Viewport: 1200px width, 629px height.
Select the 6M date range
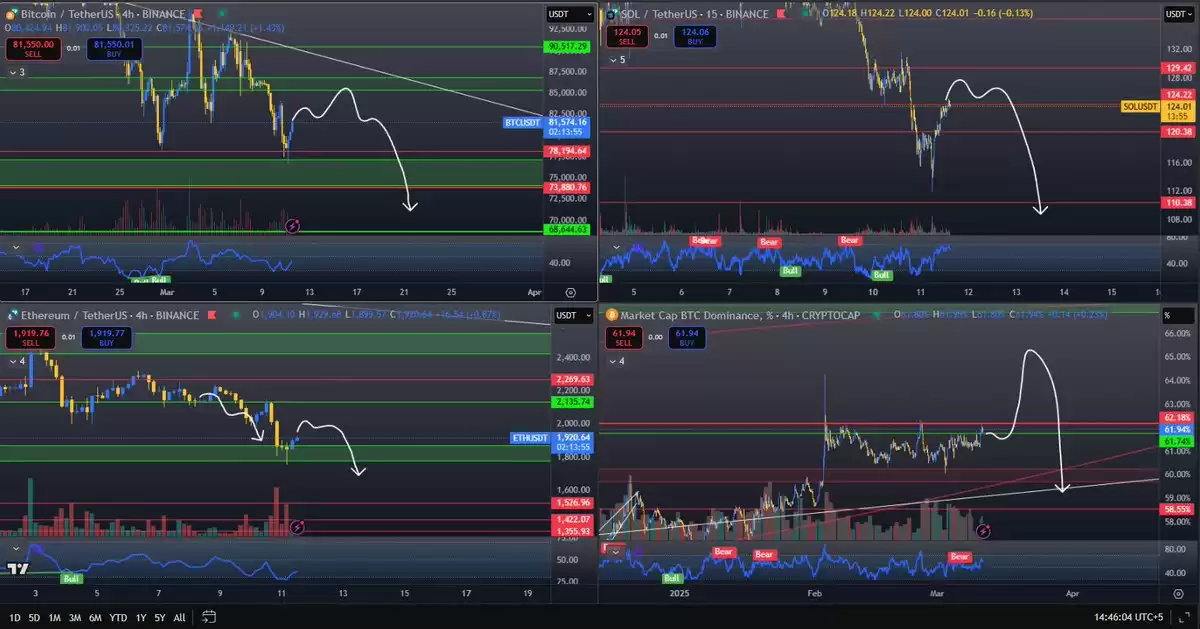tap(95, 617)
